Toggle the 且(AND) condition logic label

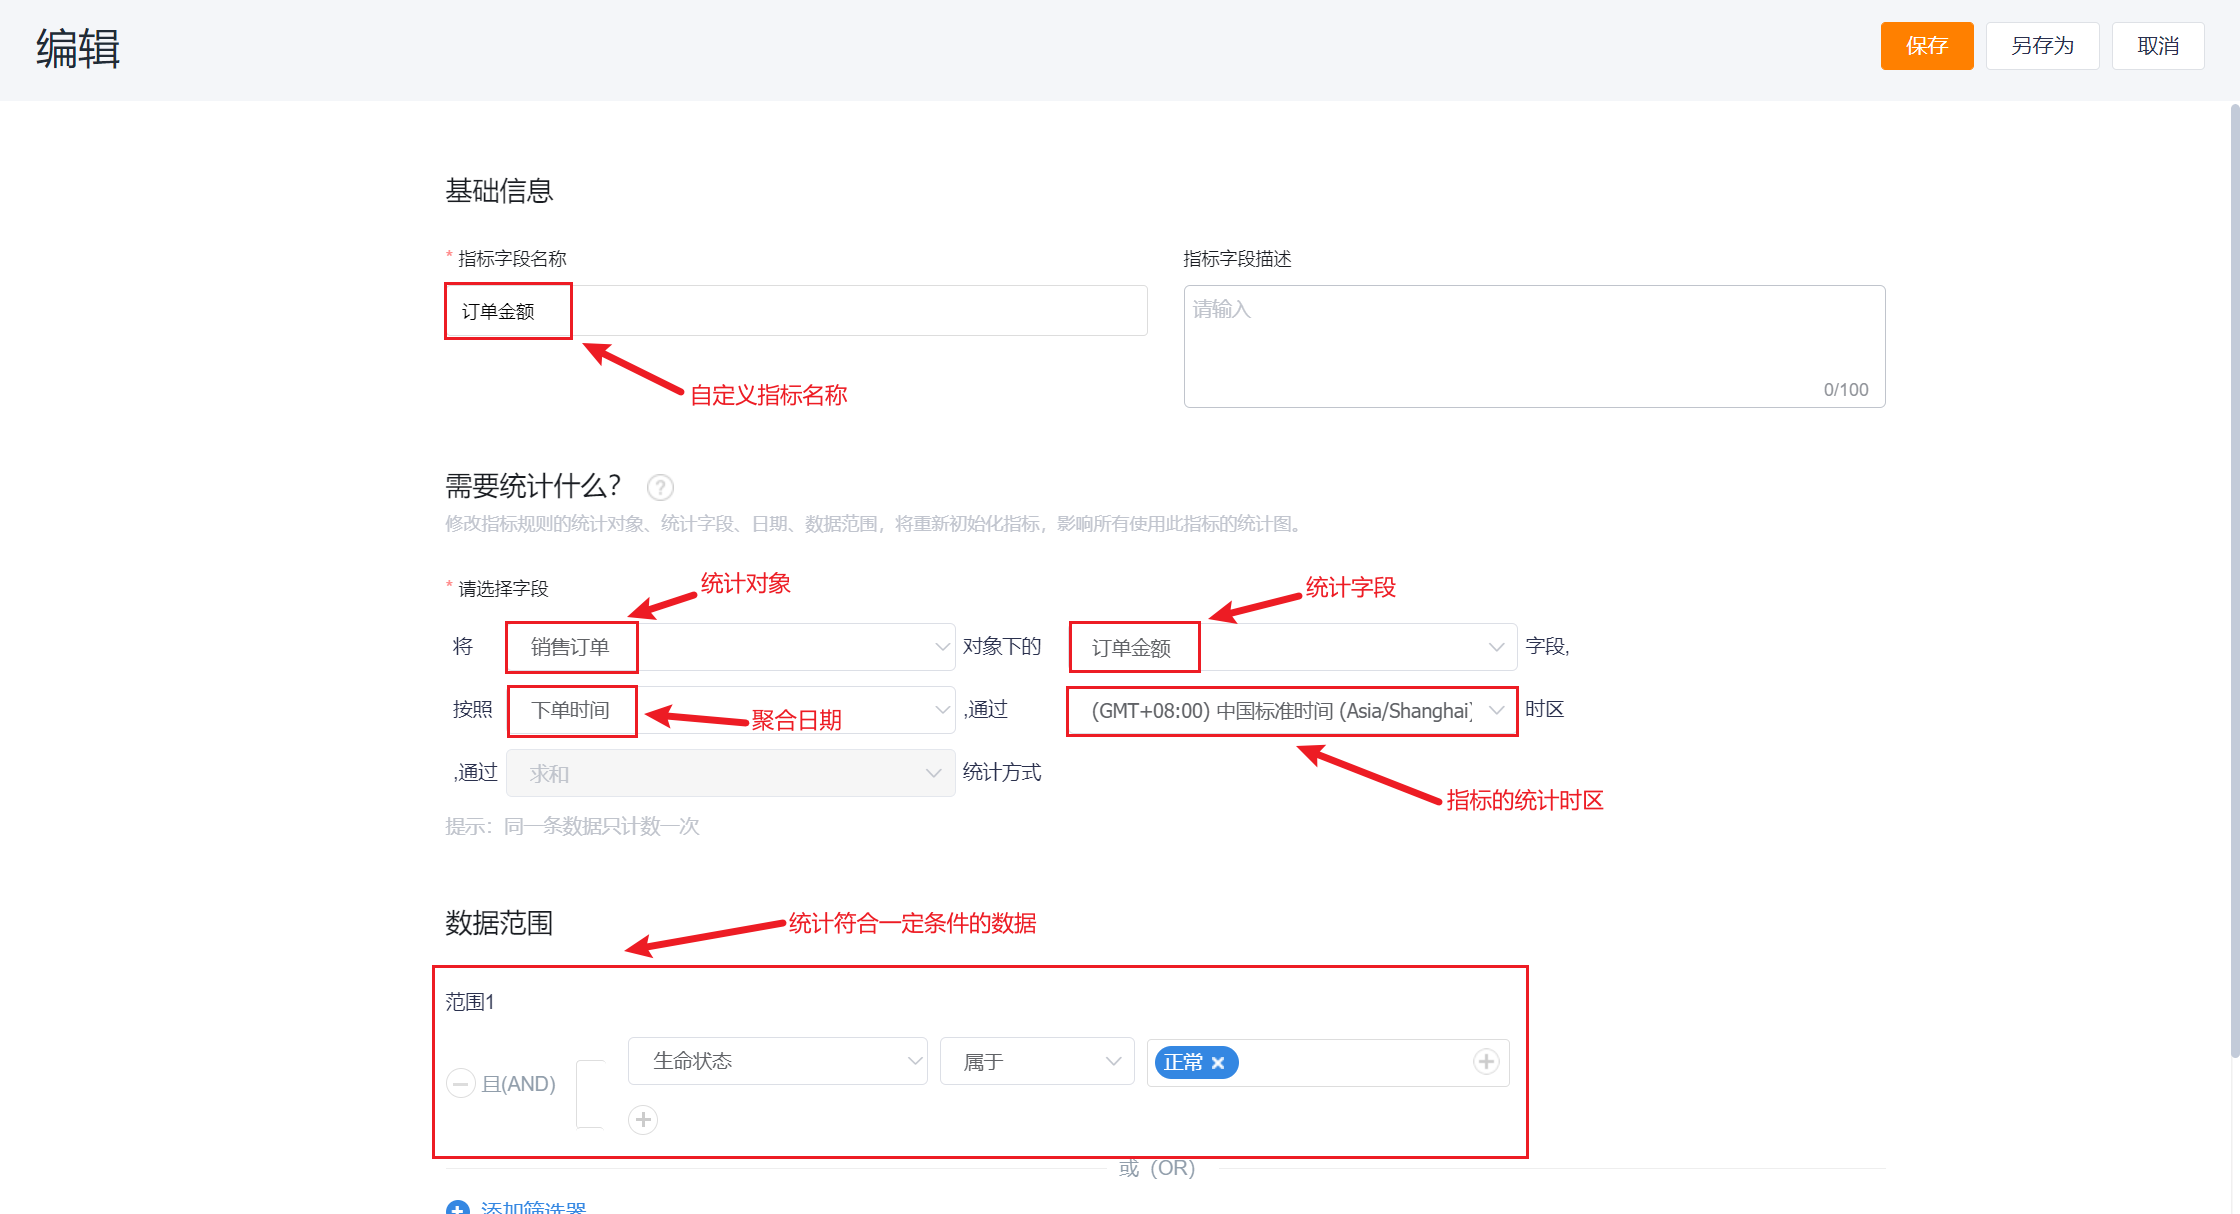click(x=518, y=1084)
